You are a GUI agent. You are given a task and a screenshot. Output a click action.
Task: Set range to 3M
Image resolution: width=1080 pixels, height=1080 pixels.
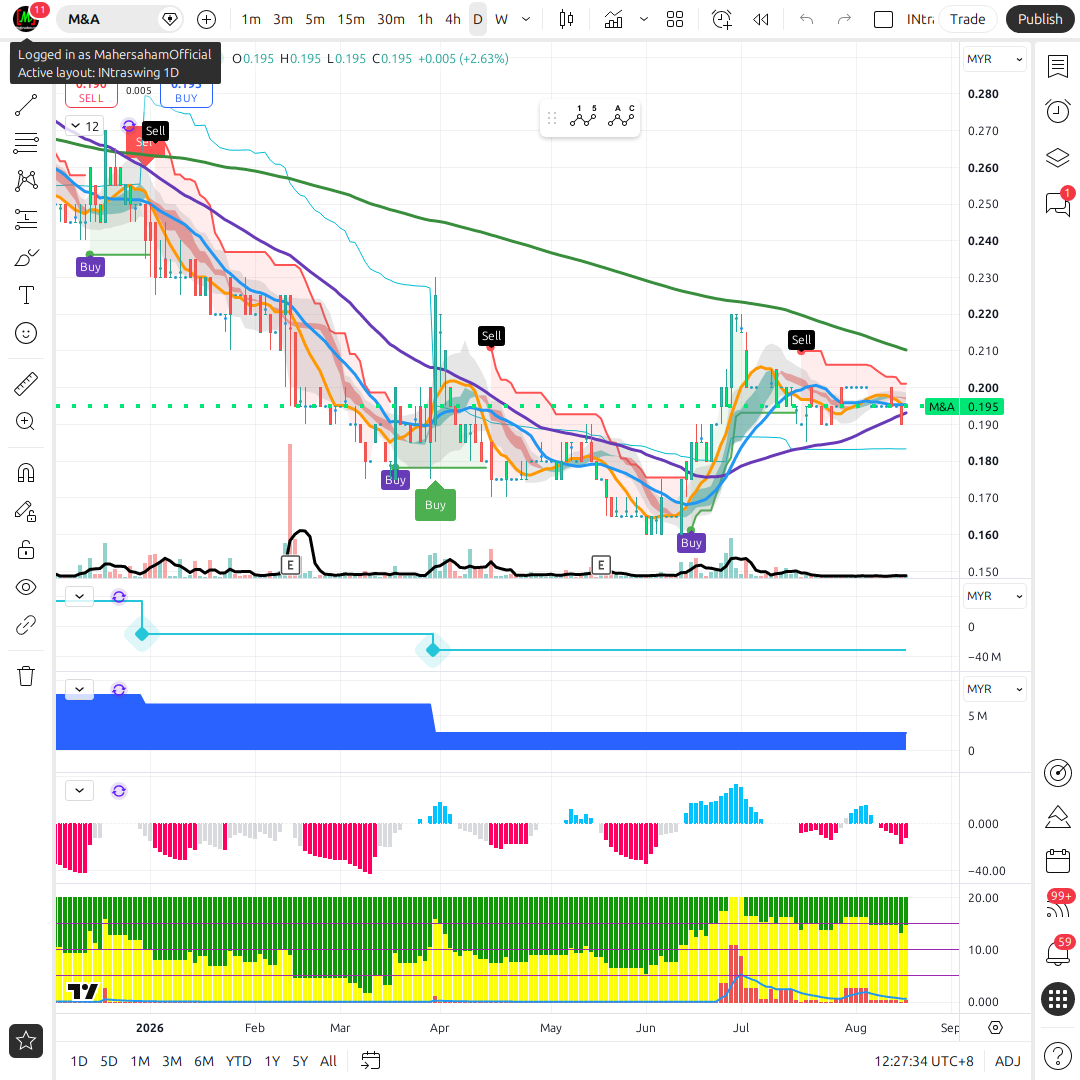(x=172, y=1061)
